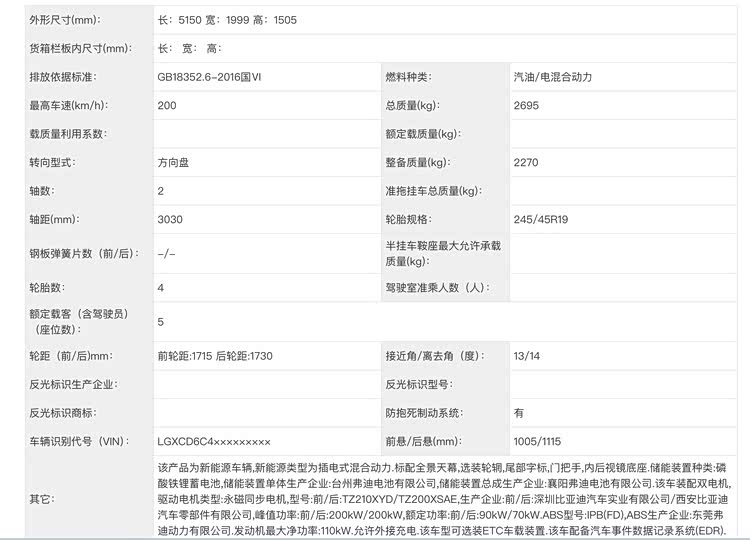Click the 接近角/离去角 value 13/14
Screen dimensions: 750x540
point(526,356)
